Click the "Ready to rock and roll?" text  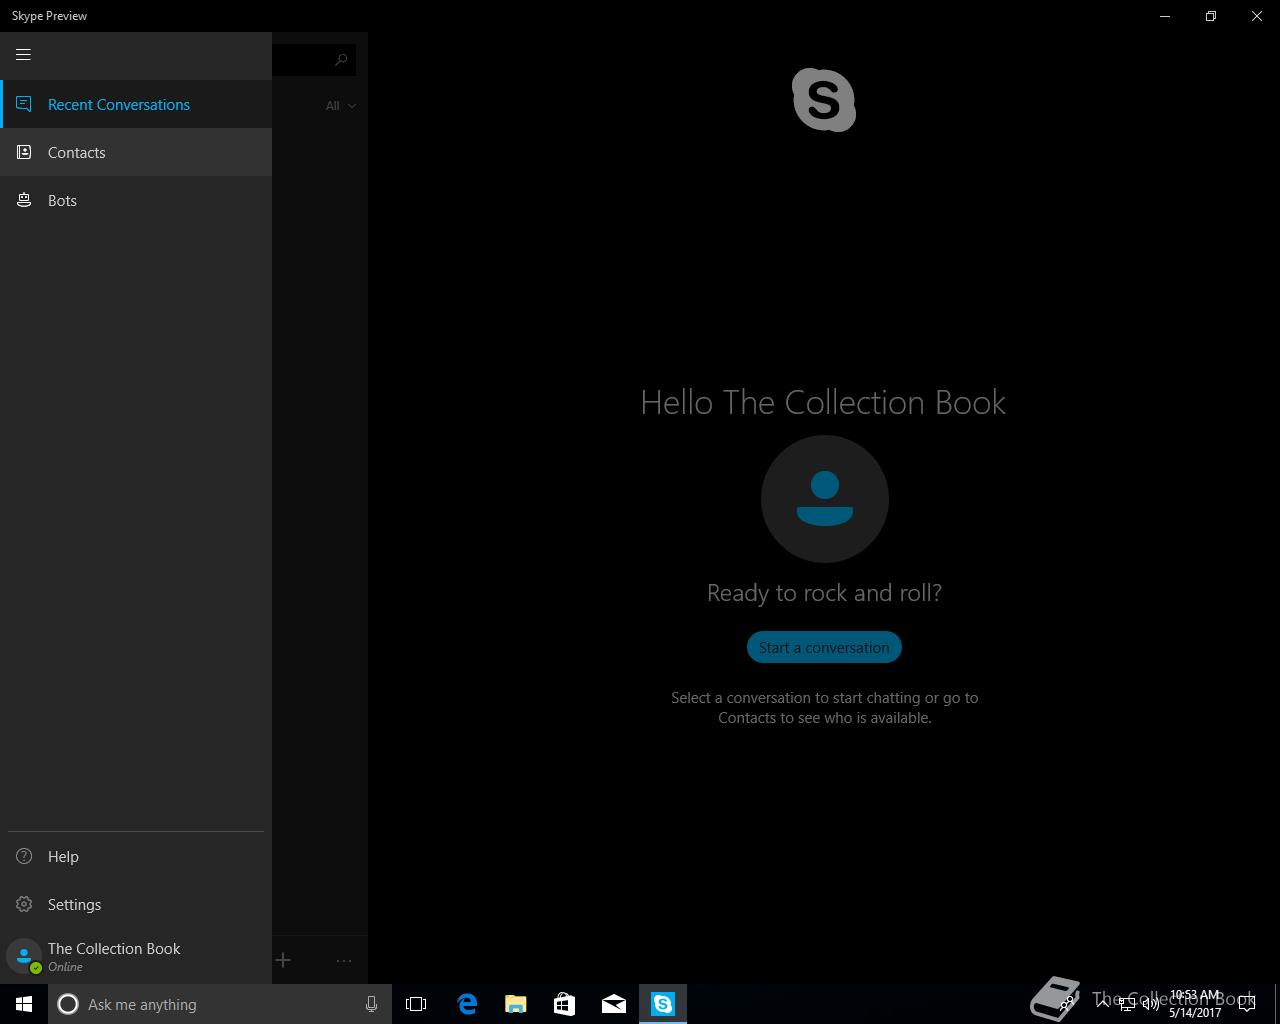point(824,593)
